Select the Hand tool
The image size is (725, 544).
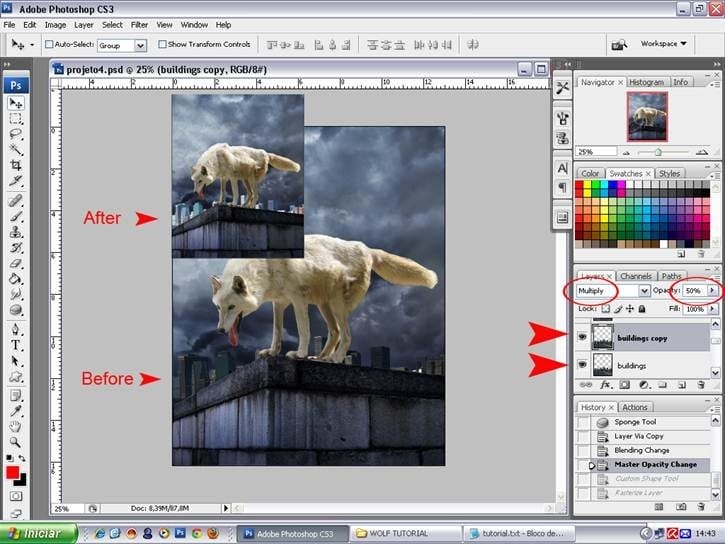[16, 426]
